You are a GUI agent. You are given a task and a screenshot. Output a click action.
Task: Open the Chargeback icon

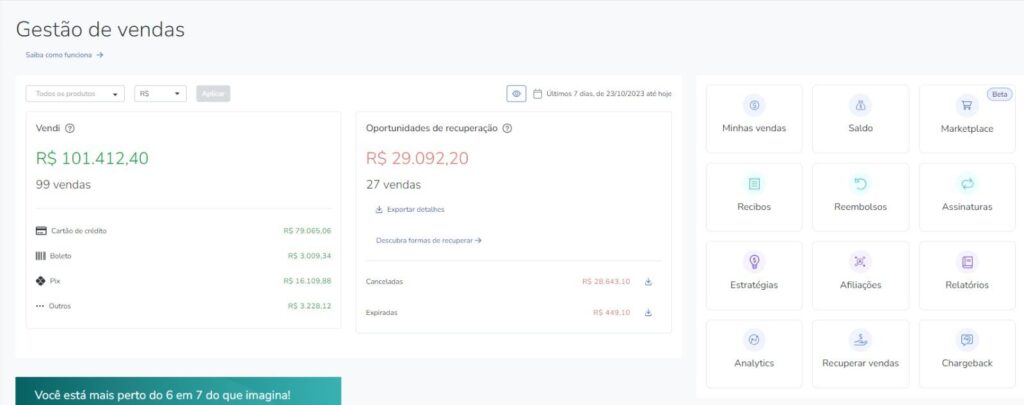966,340
